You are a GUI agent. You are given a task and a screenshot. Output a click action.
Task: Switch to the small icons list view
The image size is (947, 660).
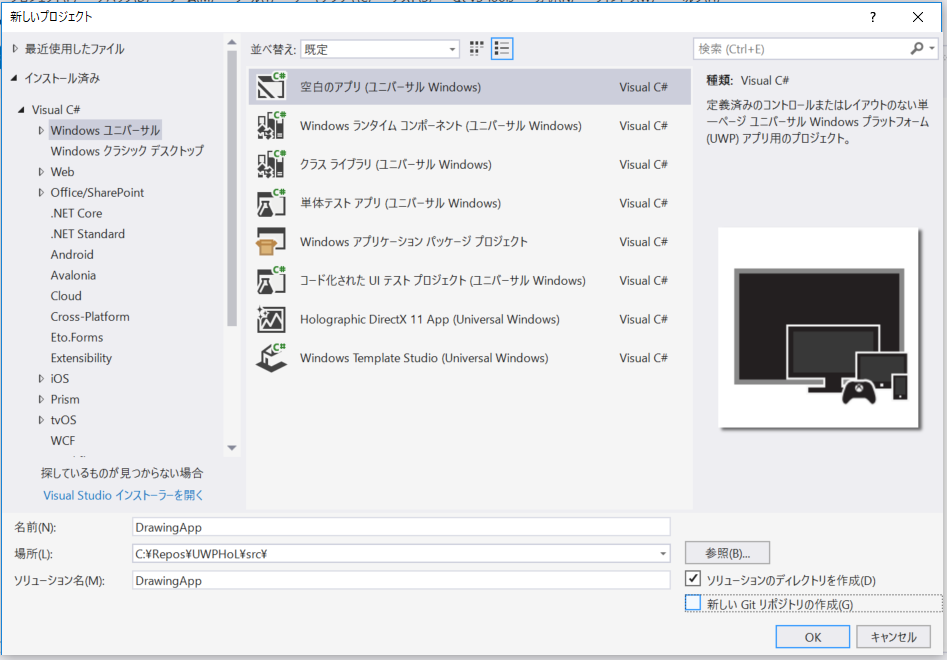click(x=502, y=49)
